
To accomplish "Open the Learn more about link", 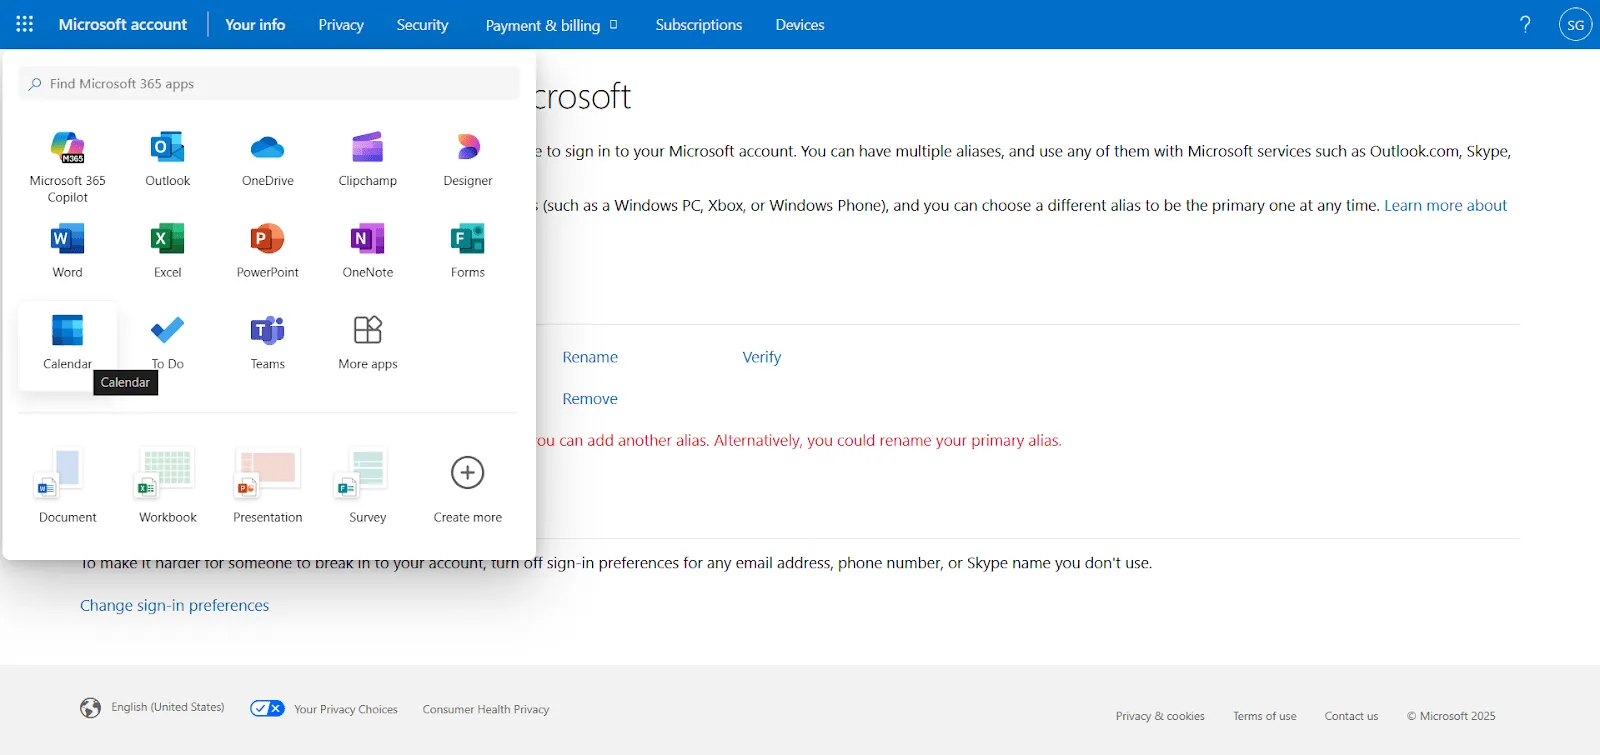I will coord(1445,205).
